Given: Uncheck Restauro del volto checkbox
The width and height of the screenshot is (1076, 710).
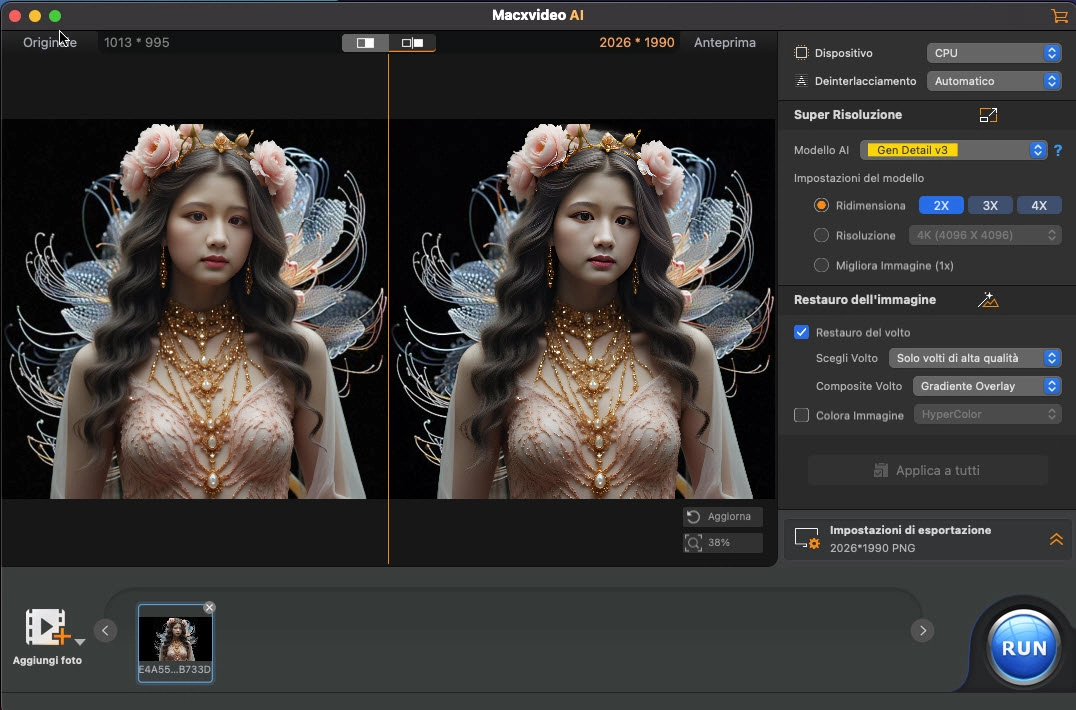Looking at the screenshot, I should tap(801, 332).
